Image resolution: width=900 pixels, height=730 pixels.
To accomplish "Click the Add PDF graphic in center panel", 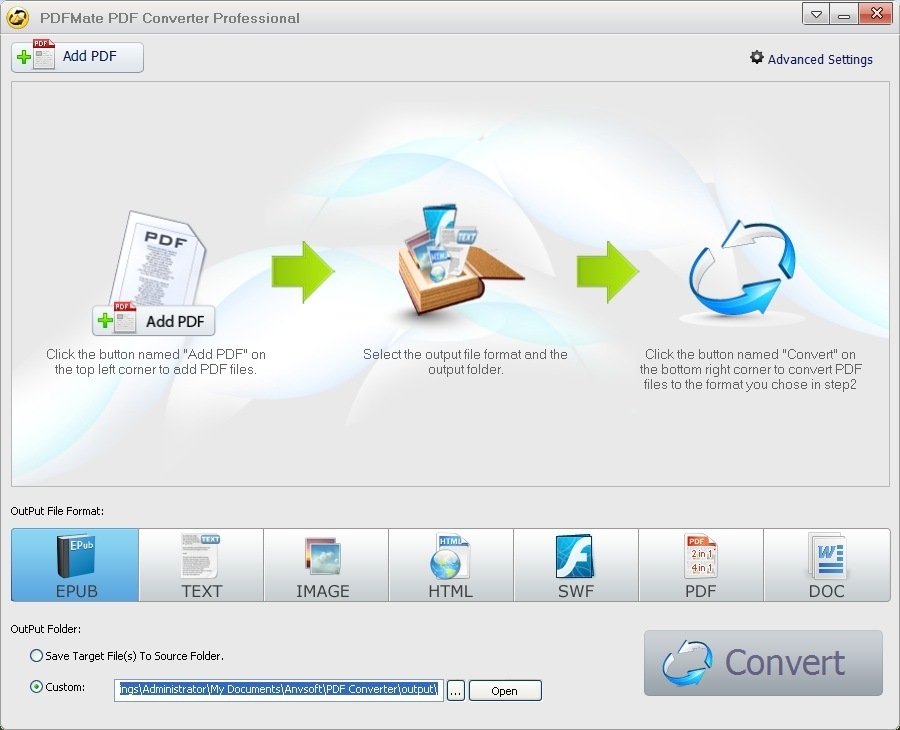I will coord(155,321).
